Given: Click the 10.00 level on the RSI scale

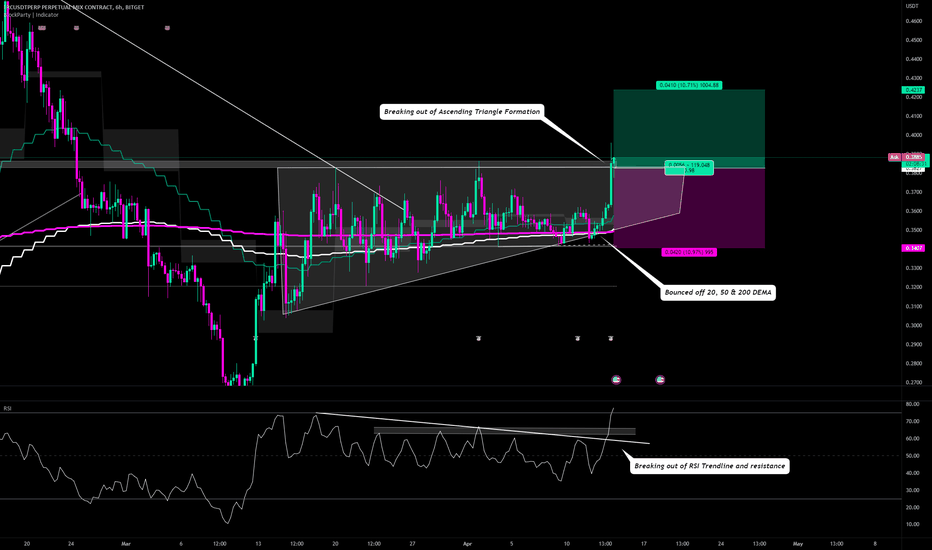Looking at the screenshot, I should (x=912, y=524).
